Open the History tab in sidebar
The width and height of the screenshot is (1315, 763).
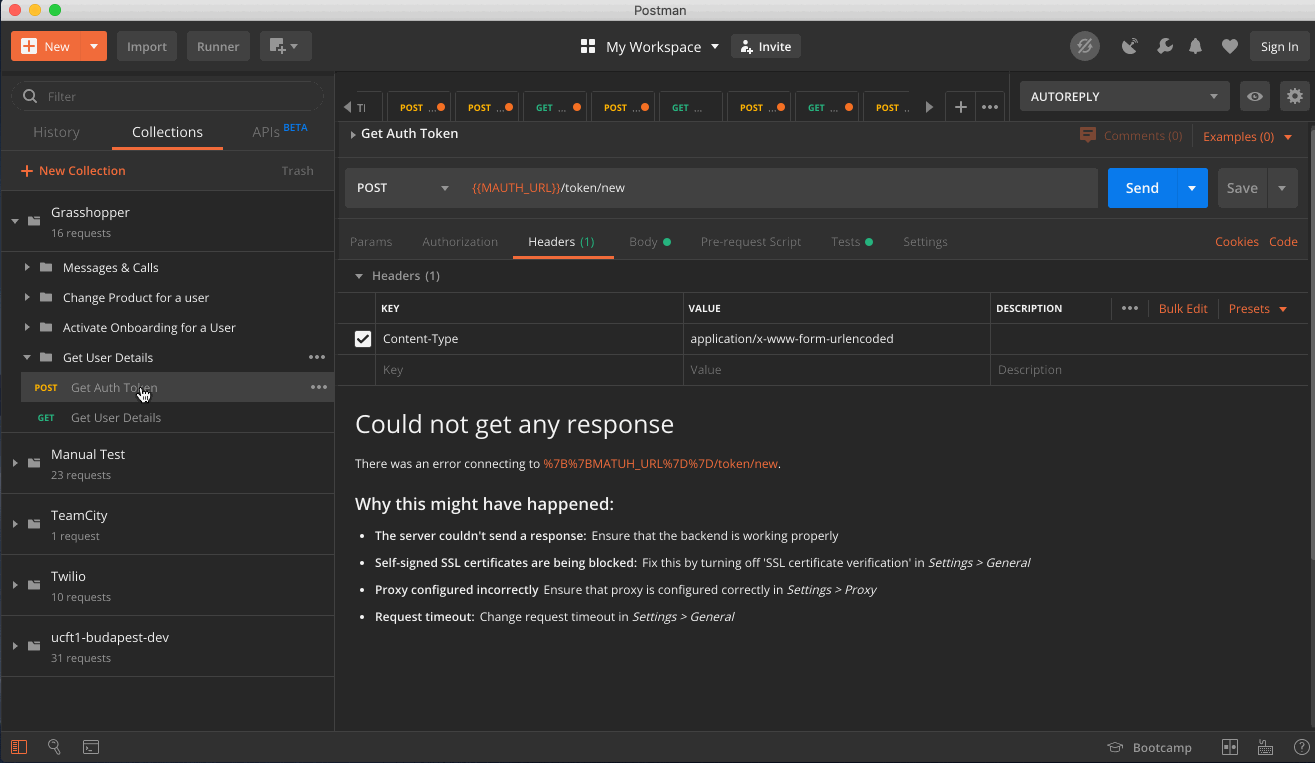[56, 131]
